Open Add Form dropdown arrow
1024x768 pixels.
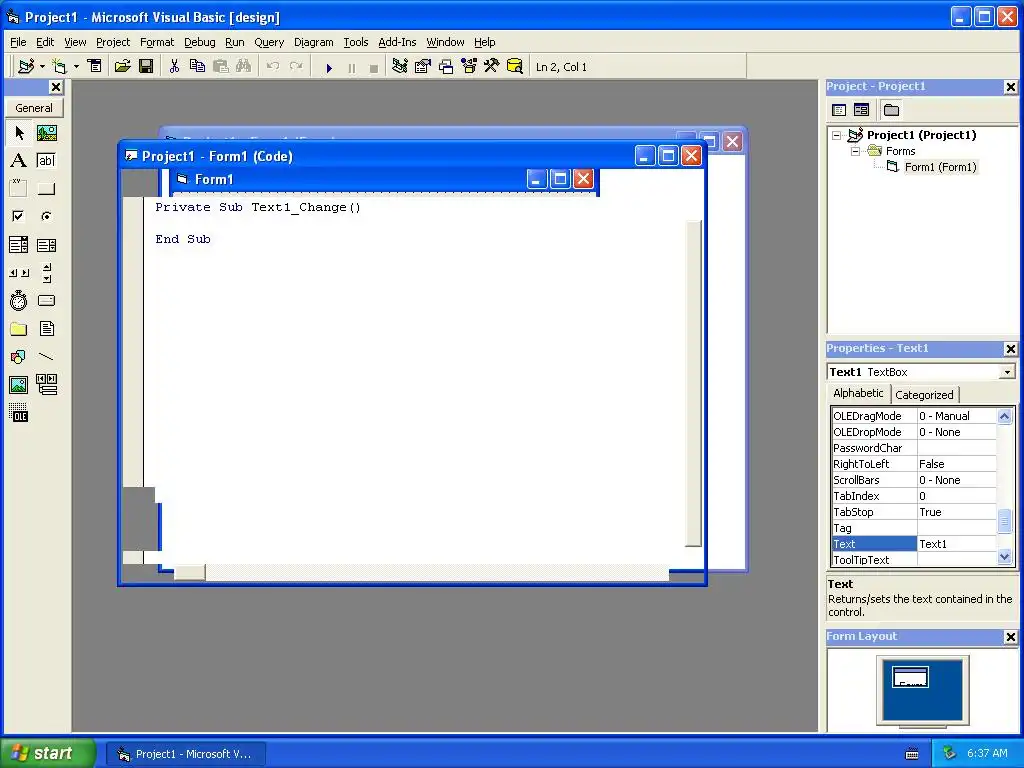(x=76, y=67)
